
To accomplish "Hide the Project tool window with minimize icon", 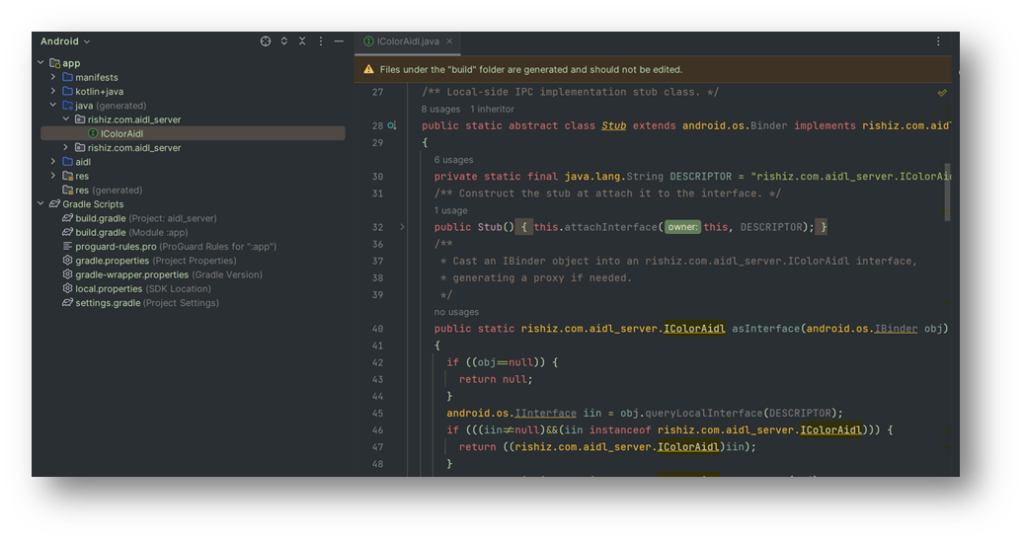I will [339, 41].
